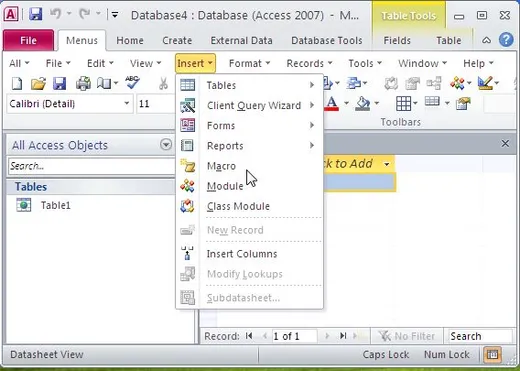
Task: Click the design ruler pencil toolbar icon
Action: tap(485, 83)
